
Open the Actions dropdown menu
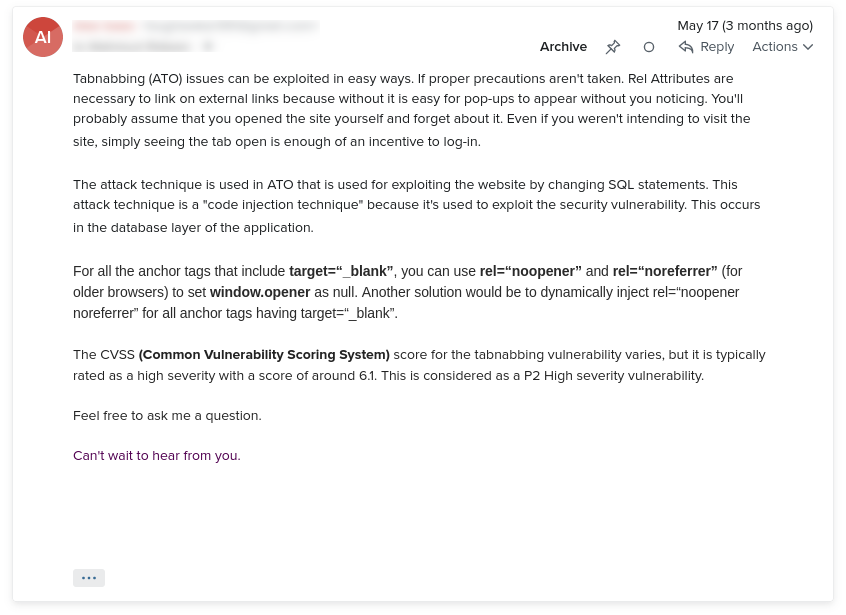tap(782, 47)
